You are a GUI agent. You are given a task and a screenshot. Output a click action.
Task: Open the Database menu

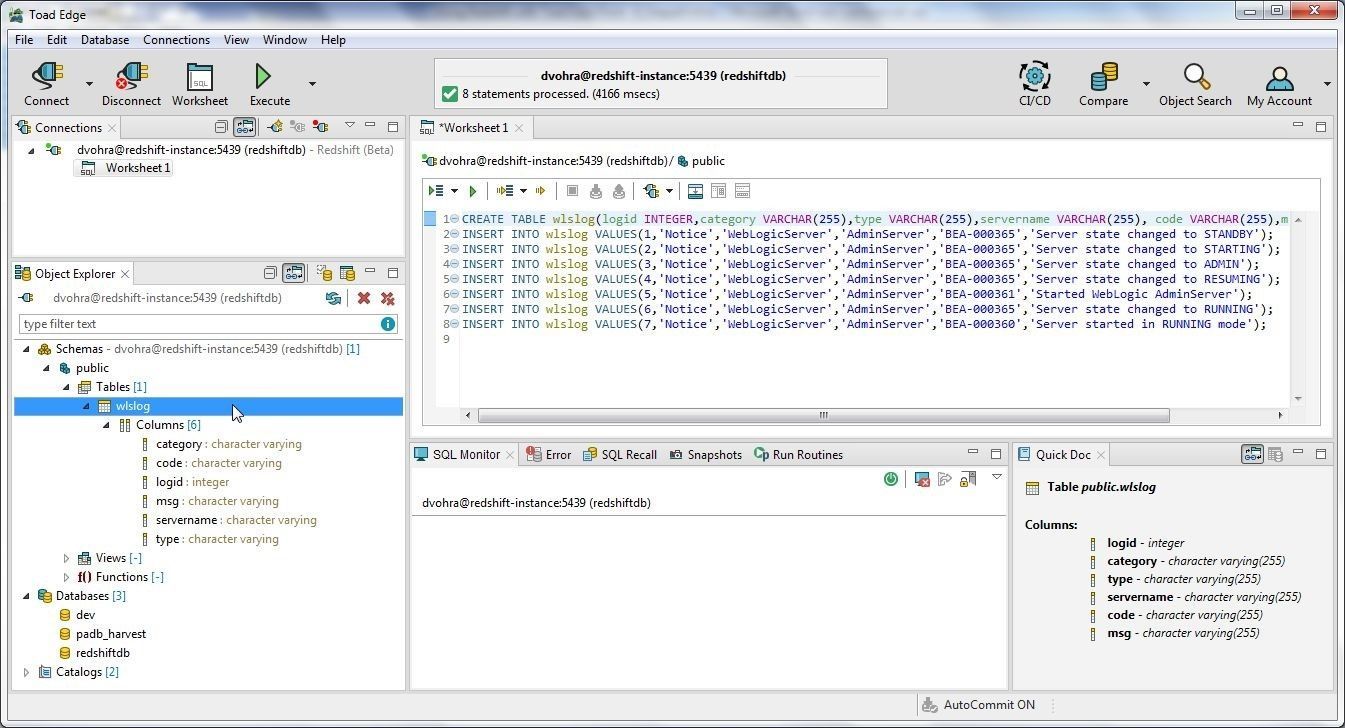click(105, 40)
